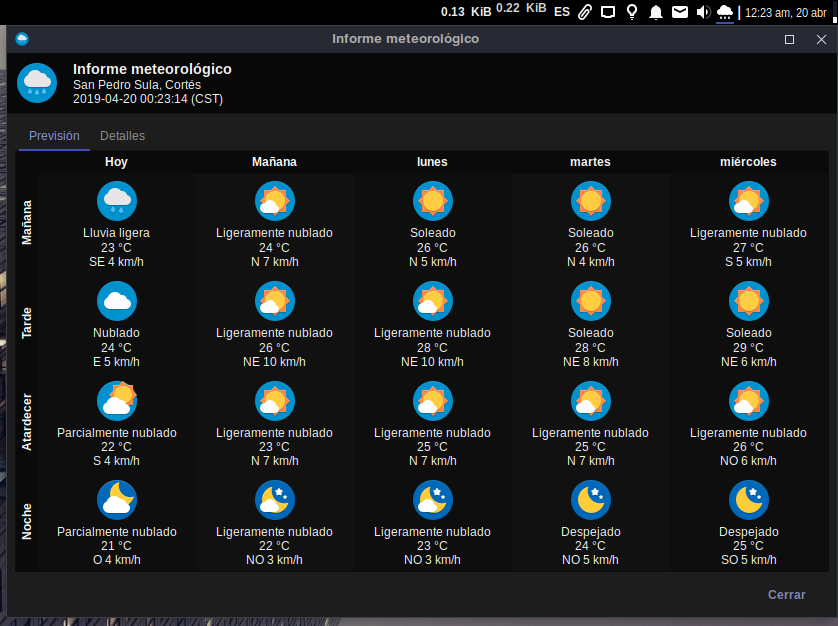The width and height of the screenshot is (838, 626).
Task: Click martes Noche Despejado moon icon
Action: (591, 500)
